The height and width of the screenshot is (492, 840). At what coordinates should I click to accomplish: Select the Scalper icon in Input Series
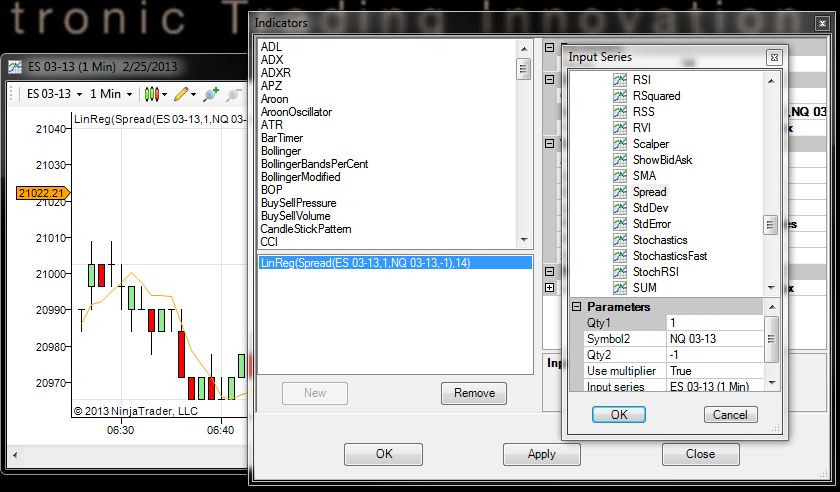(x=620, y=144)
